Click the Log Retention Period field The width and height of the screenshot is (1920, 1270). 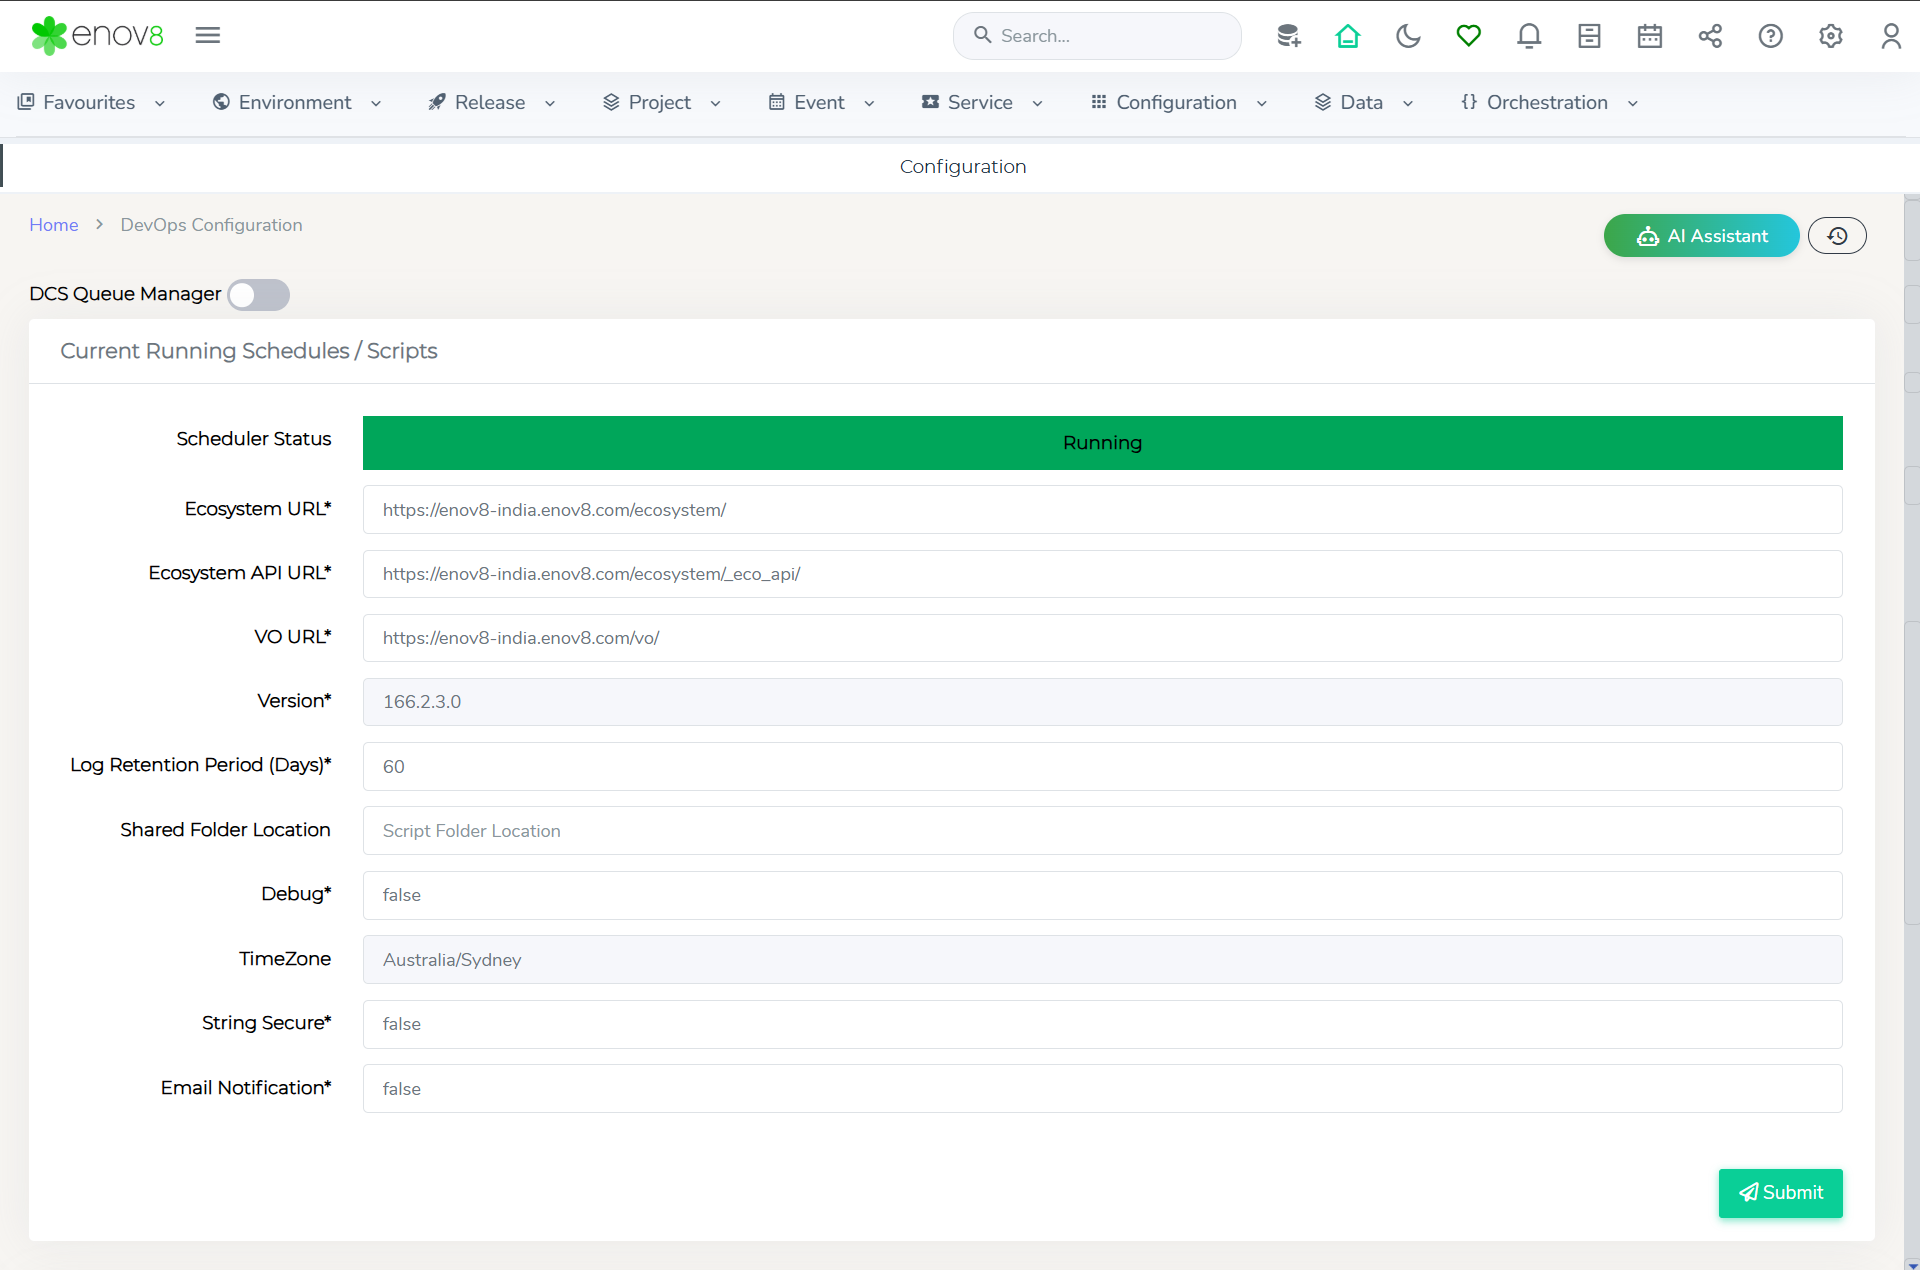point(1102,766)
